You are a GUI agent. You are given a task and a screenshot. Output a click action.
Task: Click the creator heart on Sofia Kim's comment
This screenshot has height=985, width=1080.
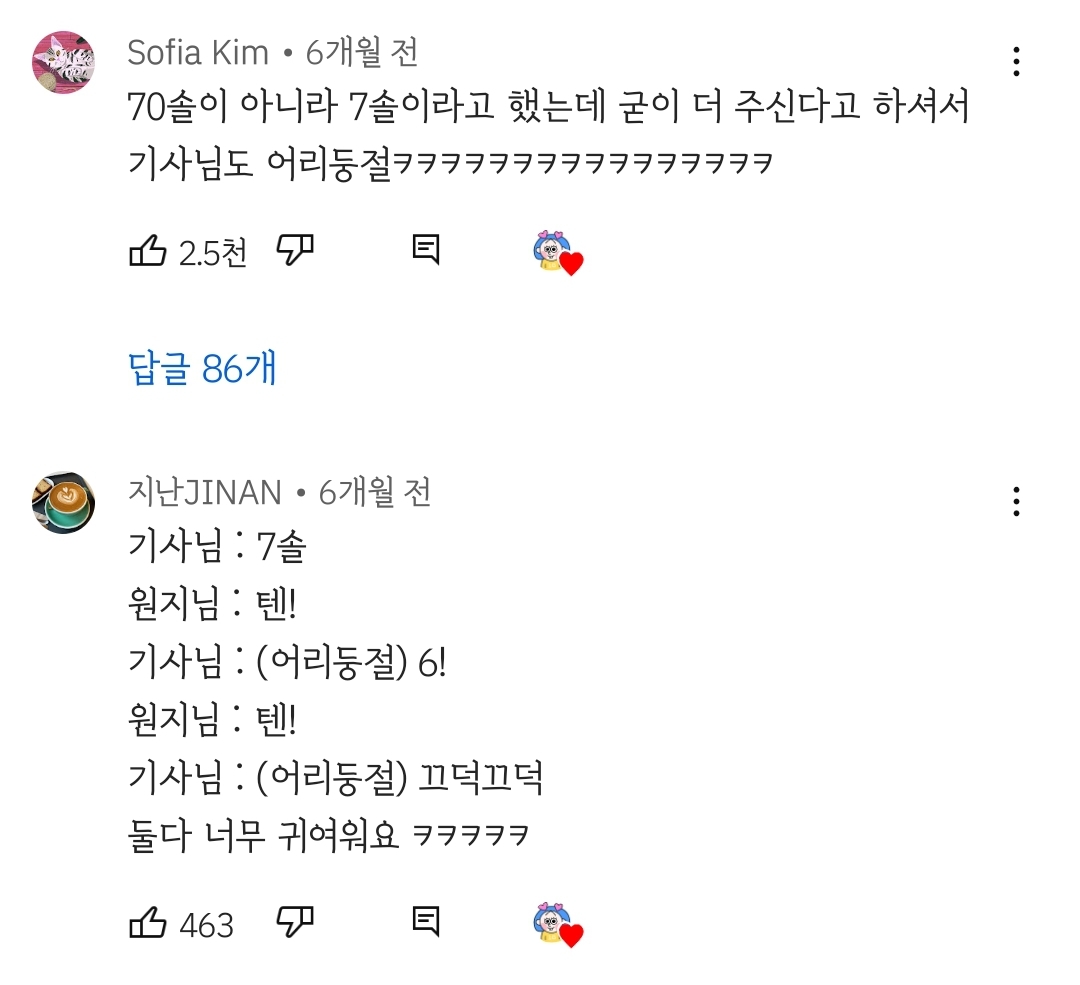pyautogui.click(x=559, y=253)
